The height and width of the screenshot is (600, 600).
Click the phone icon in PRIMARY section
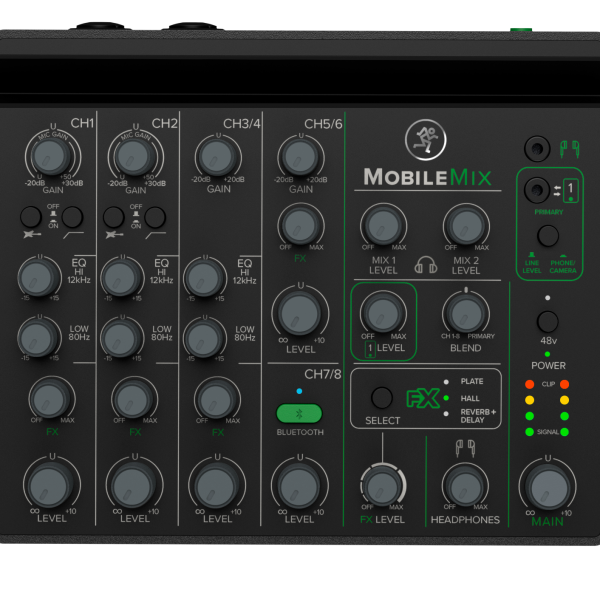coord(571,190)
